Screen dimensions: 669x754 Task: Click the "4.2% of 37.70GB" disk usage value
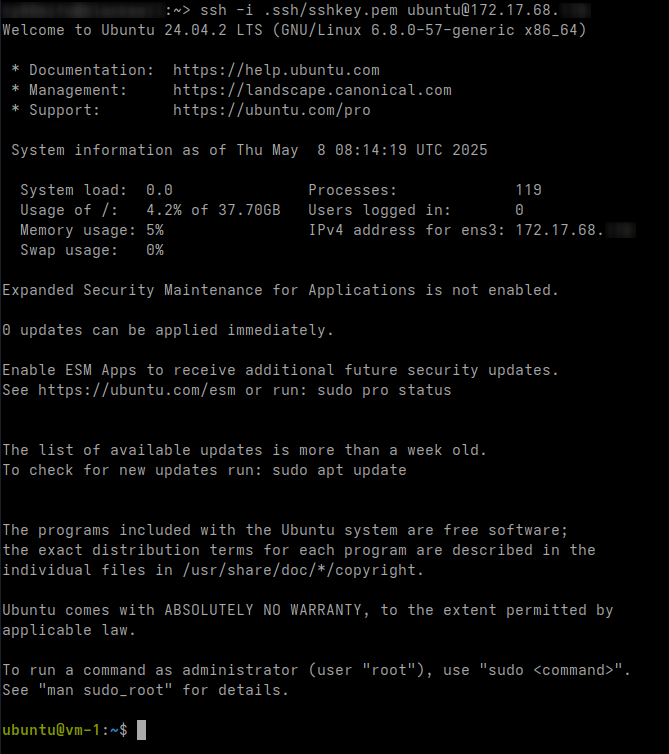click(213, 210)
